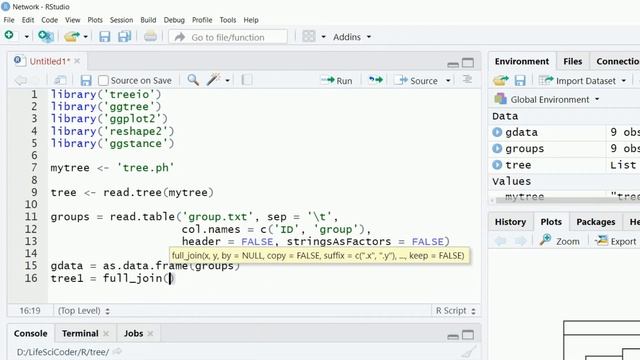
Task: Minimize the source editor pane
Action: click(x=453, y=64)
